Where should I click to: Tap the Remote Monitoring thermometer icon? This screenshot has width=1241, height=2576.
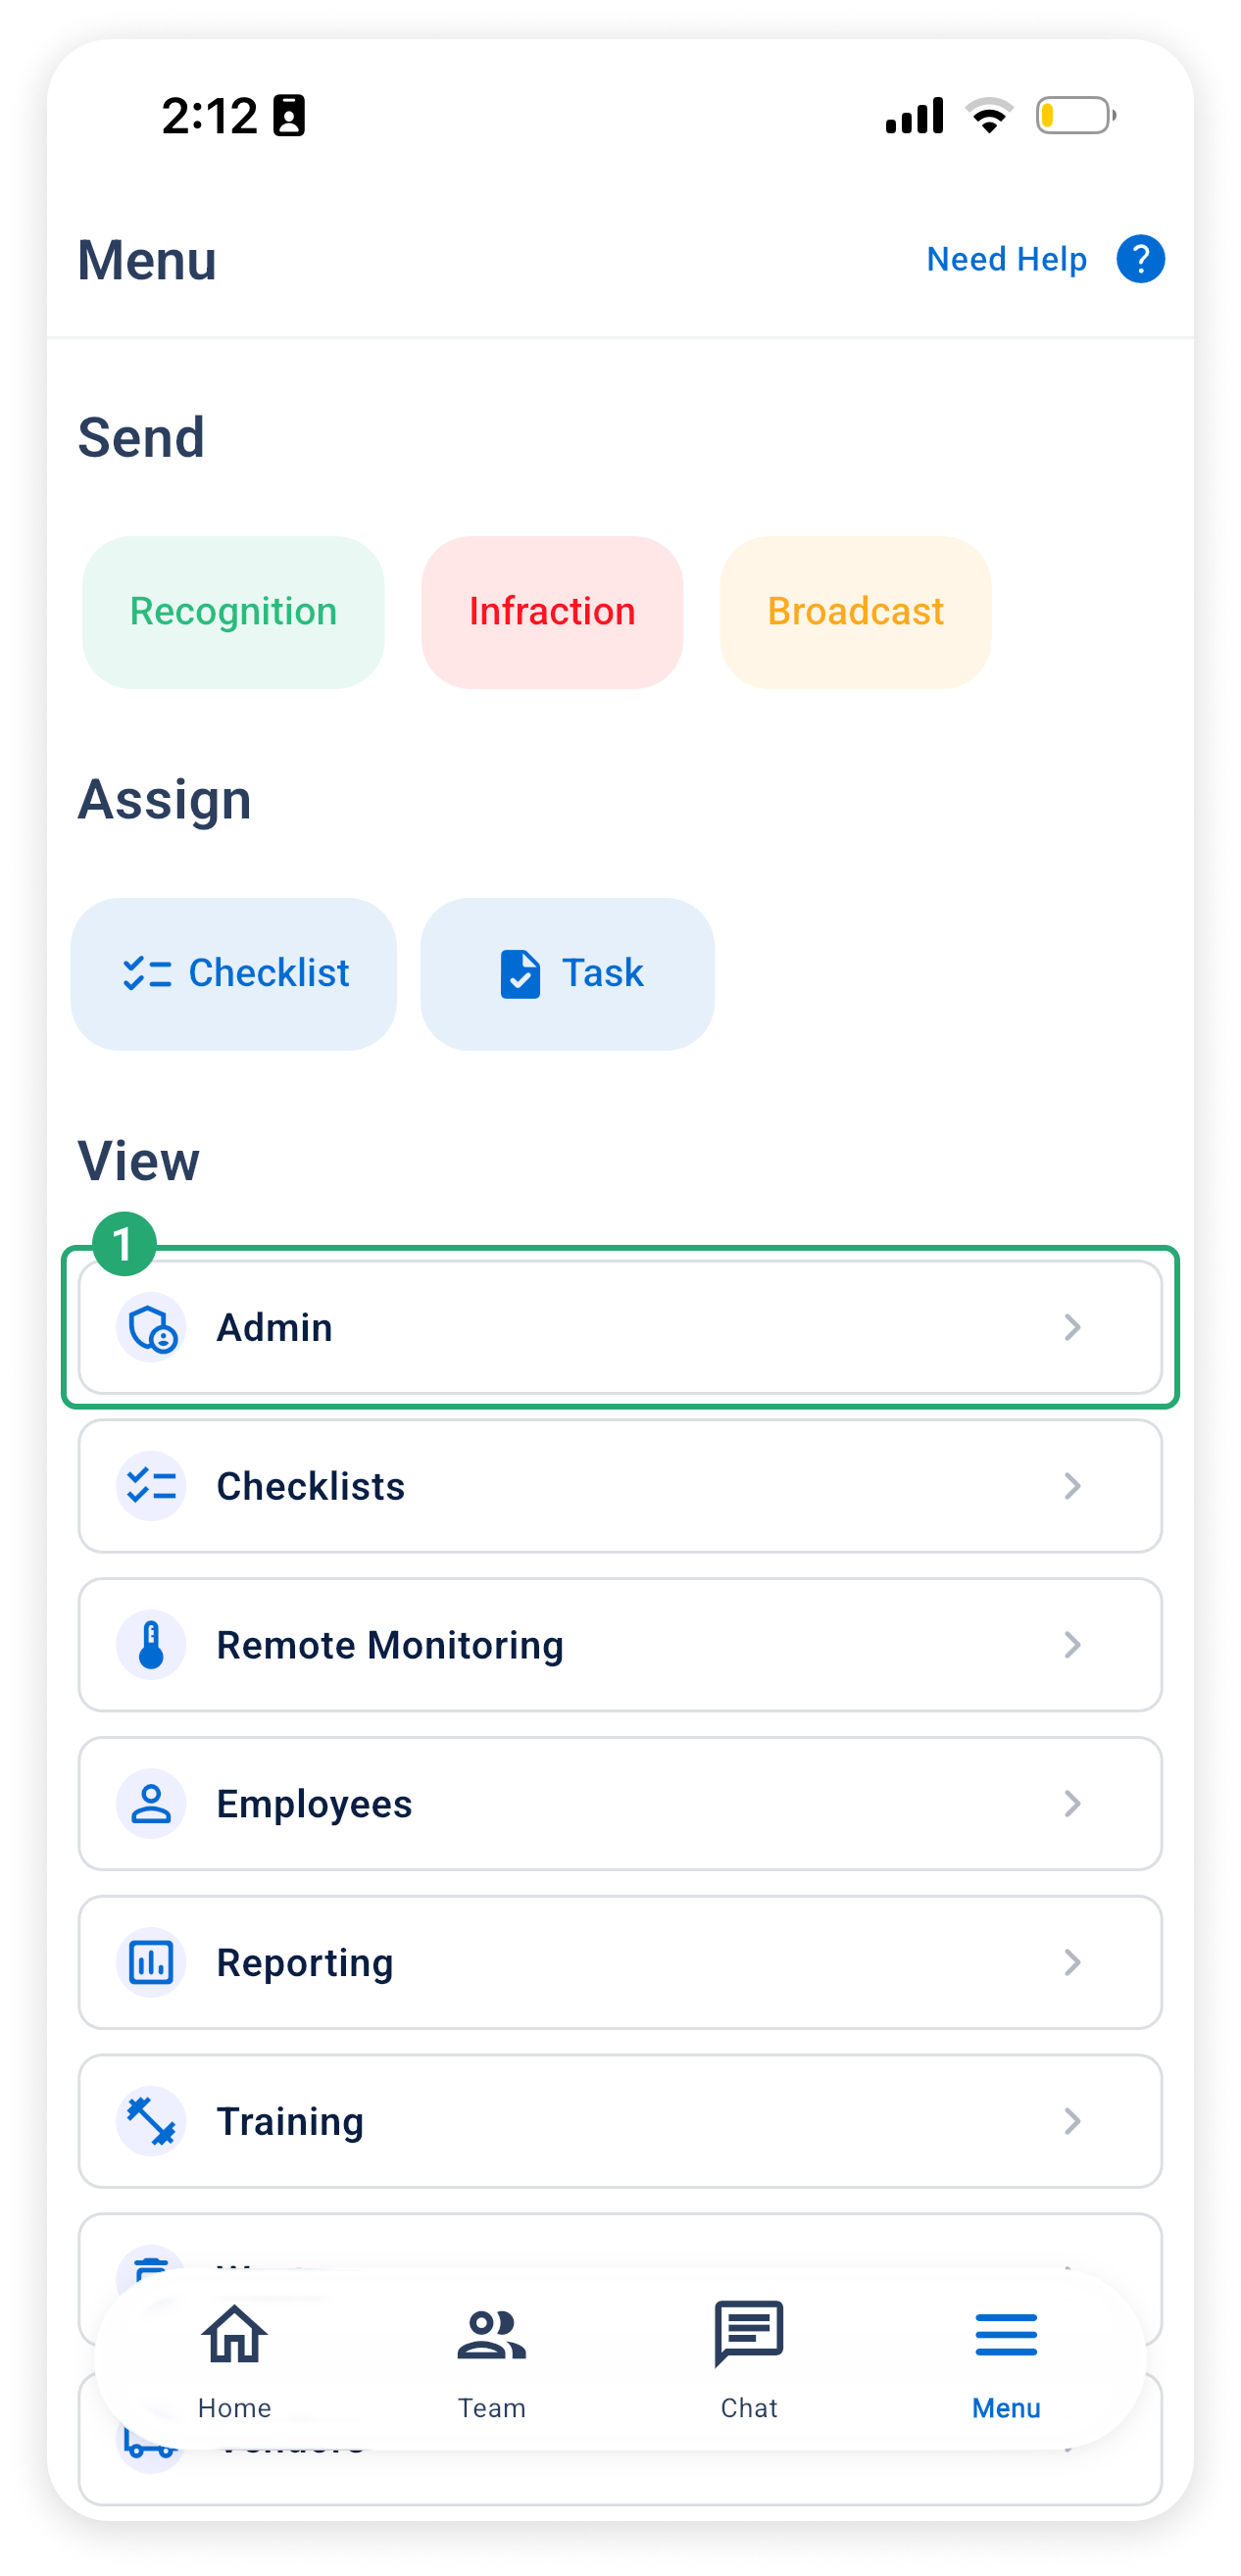(151, 1645)
